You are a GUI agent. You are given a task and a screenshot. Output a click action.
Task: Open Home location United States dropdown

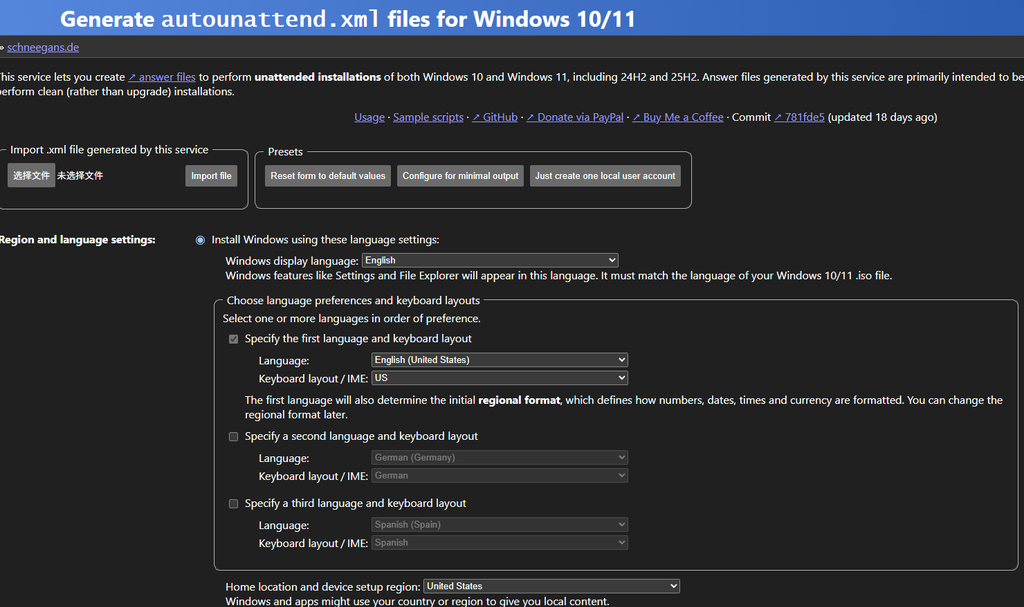click(x=552, y=586)
